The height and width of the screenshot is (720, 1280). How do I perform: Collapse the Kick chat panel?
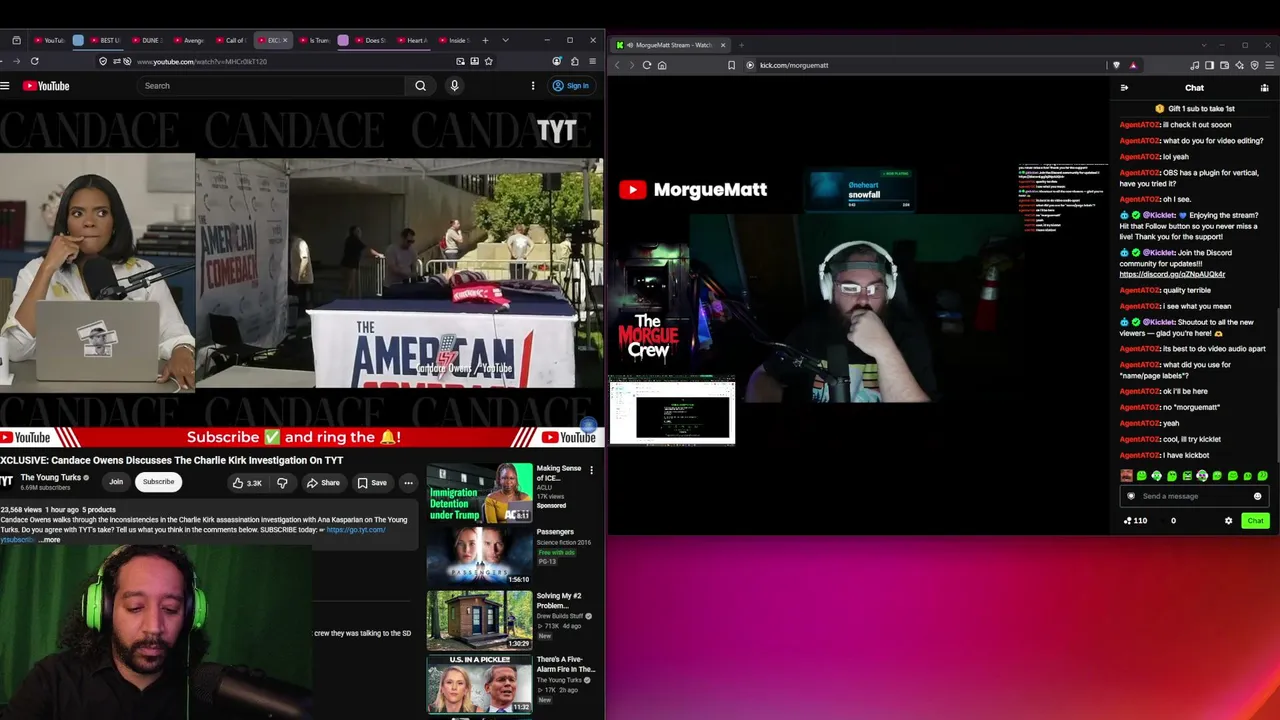click(1124, 88)
